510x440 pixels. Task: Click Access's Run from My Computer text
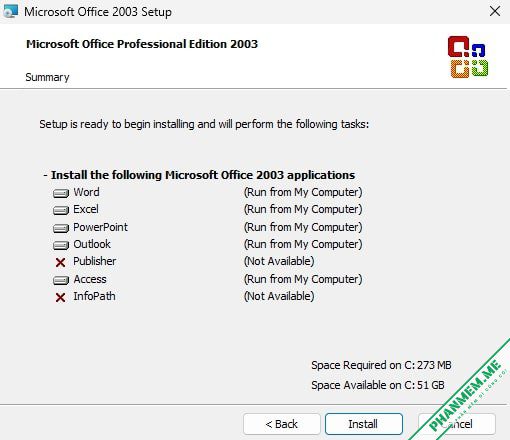coord(303,279)
